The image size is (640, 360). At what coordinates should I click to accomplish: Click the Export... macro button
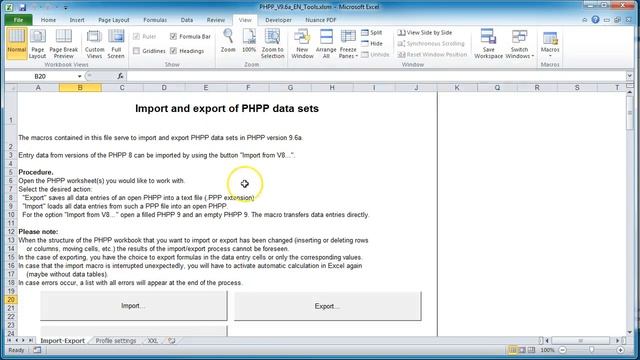pos(327,306)
